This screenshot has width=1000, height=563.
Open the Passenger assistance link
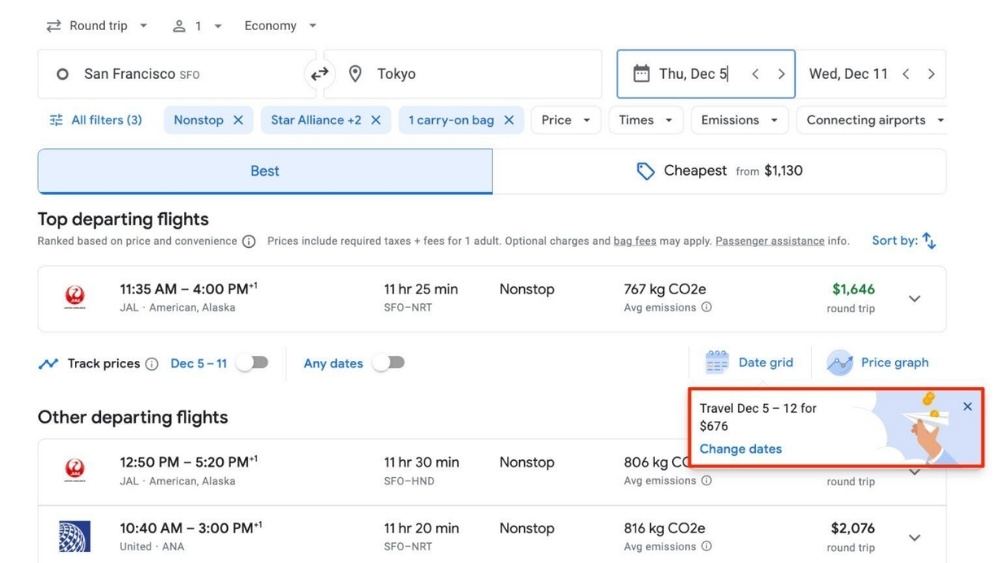[x=770, y=241]
